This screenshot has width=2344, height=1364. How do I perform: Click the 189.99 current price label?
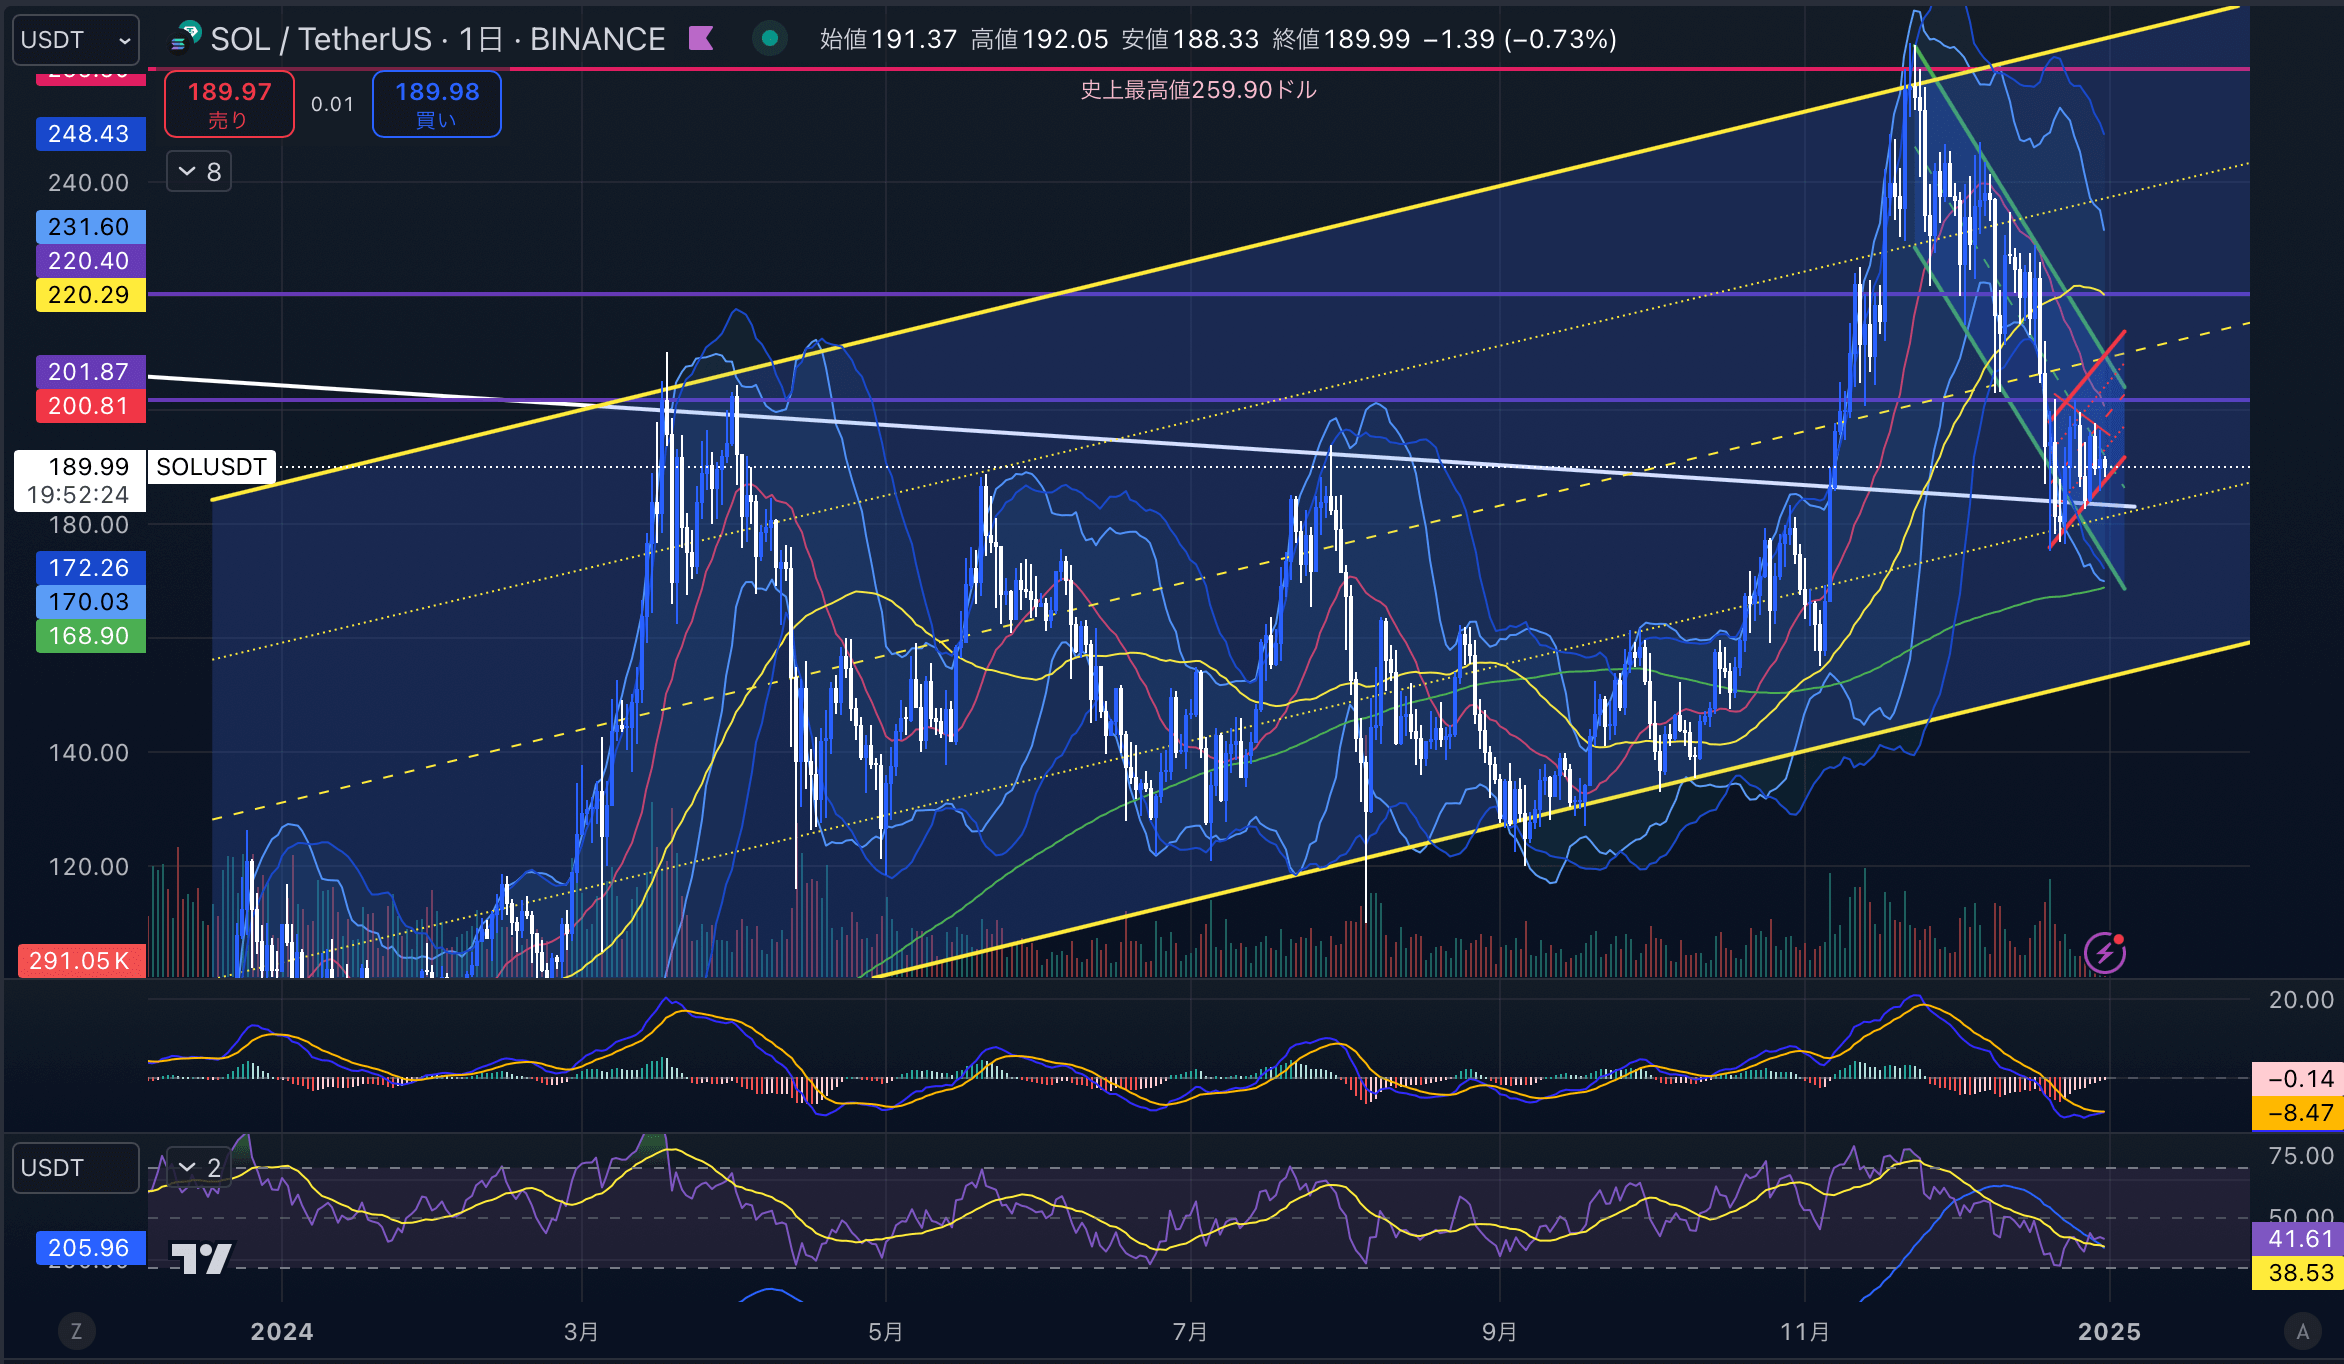tap(89, 467)
